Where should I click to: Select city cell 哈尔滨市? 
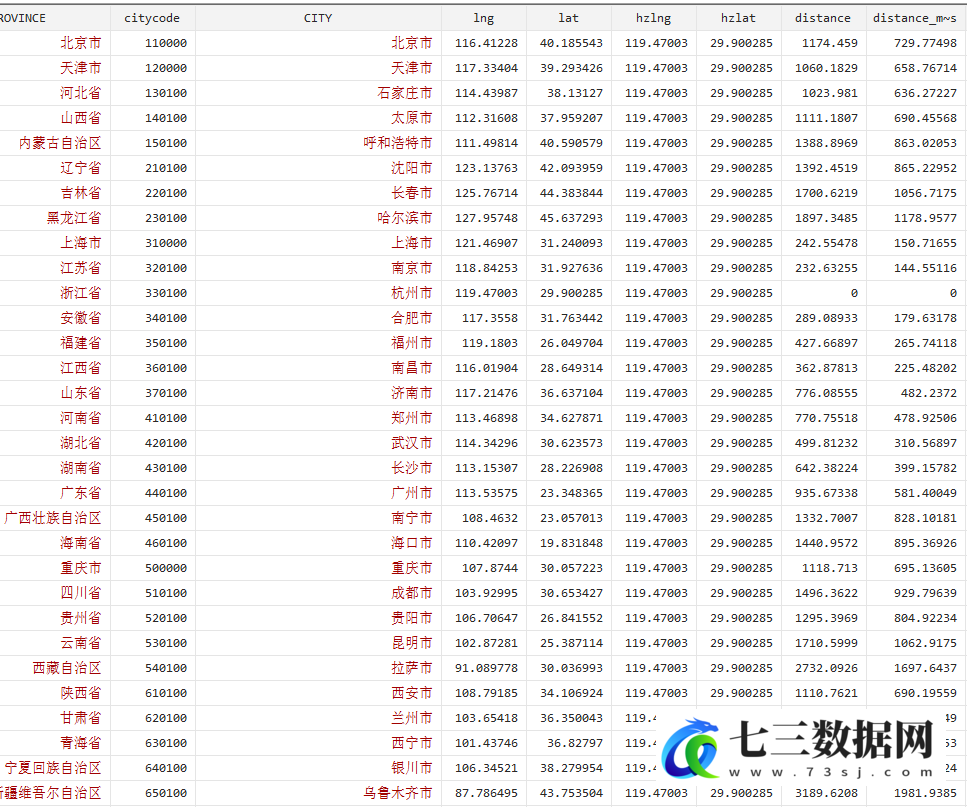(x=405, y=218)
